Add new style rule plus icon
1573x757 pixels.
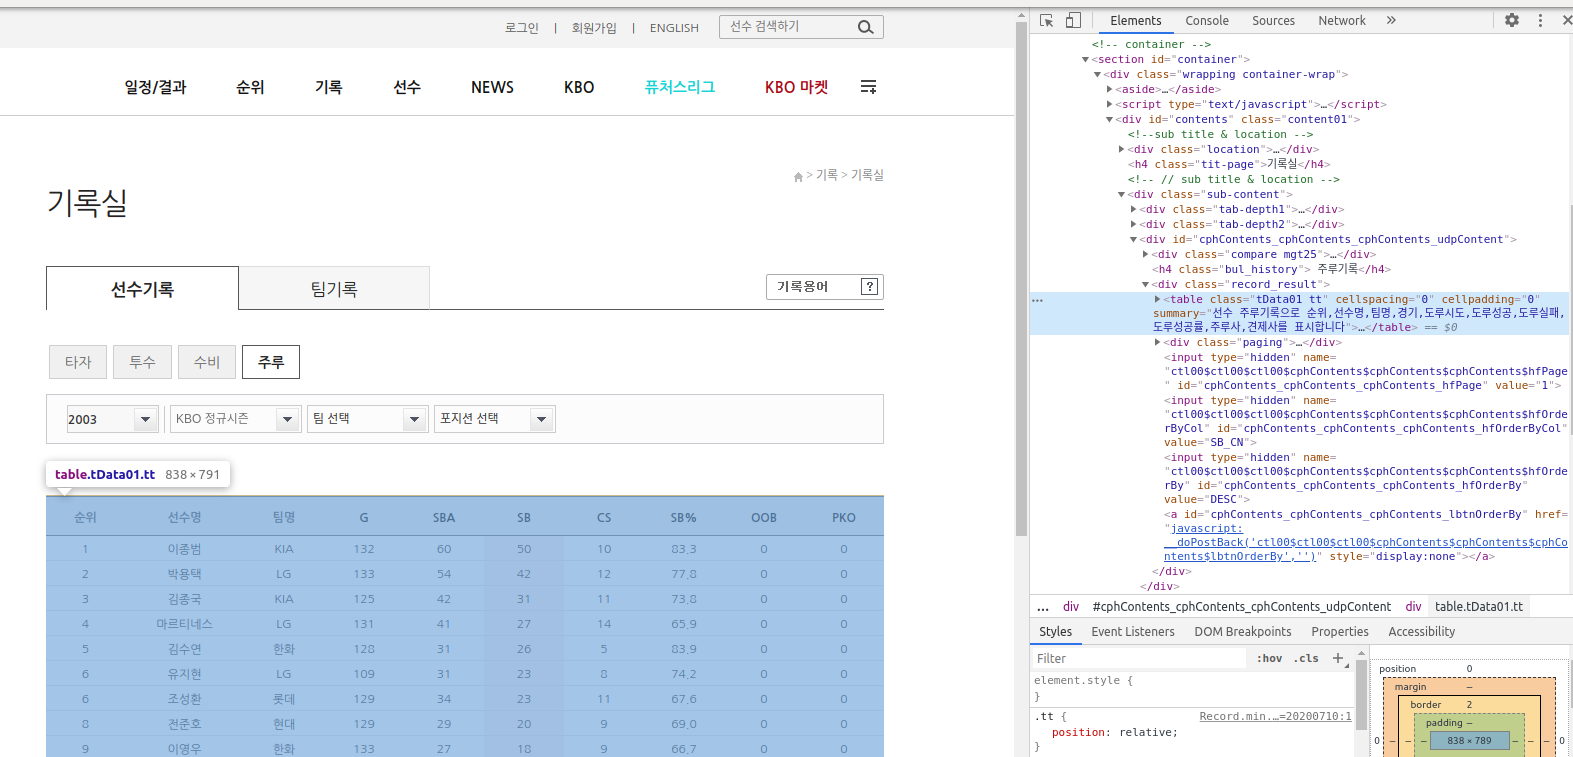tap(1338, 658)
